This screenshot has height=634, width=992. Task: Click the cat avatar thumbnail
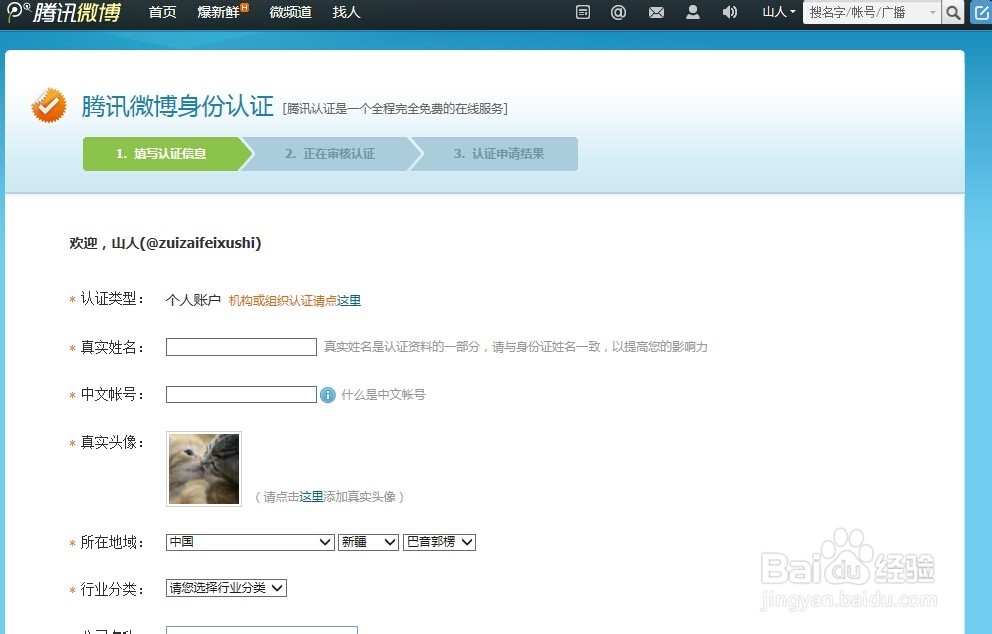pos(203,468)
